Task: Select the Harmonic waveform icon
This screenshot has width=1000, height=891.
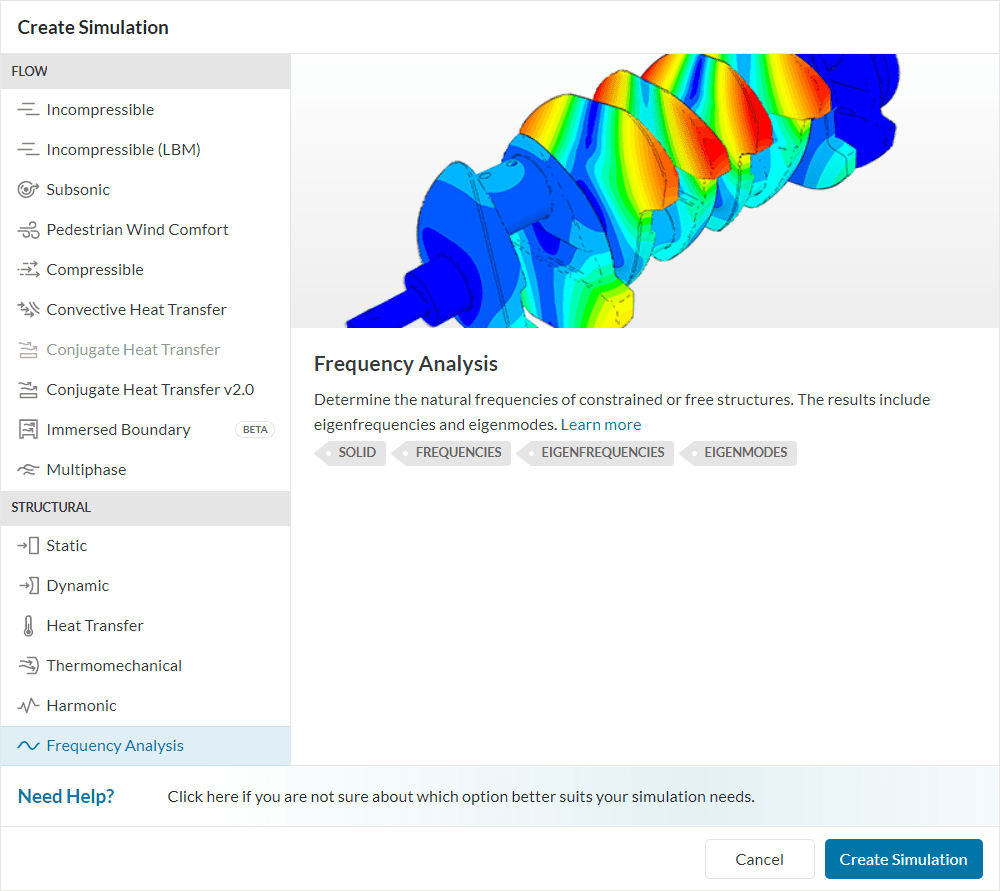Action: click(x=28, y=706)
